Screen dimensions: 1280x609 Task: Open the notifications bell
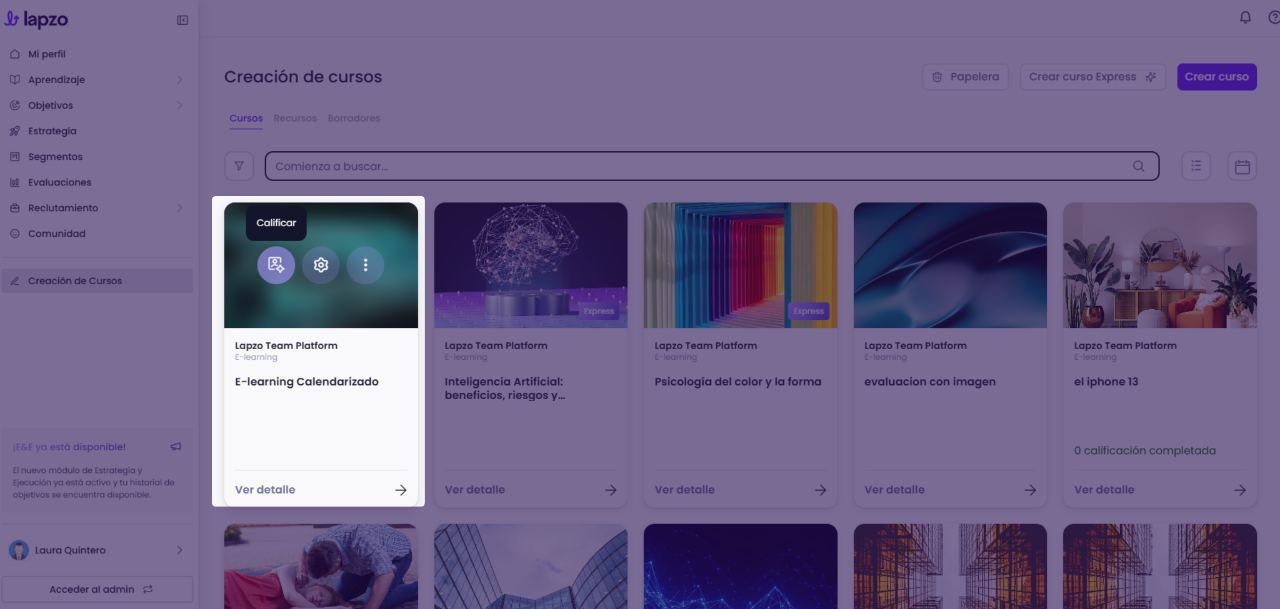[x=1245, y=18]
